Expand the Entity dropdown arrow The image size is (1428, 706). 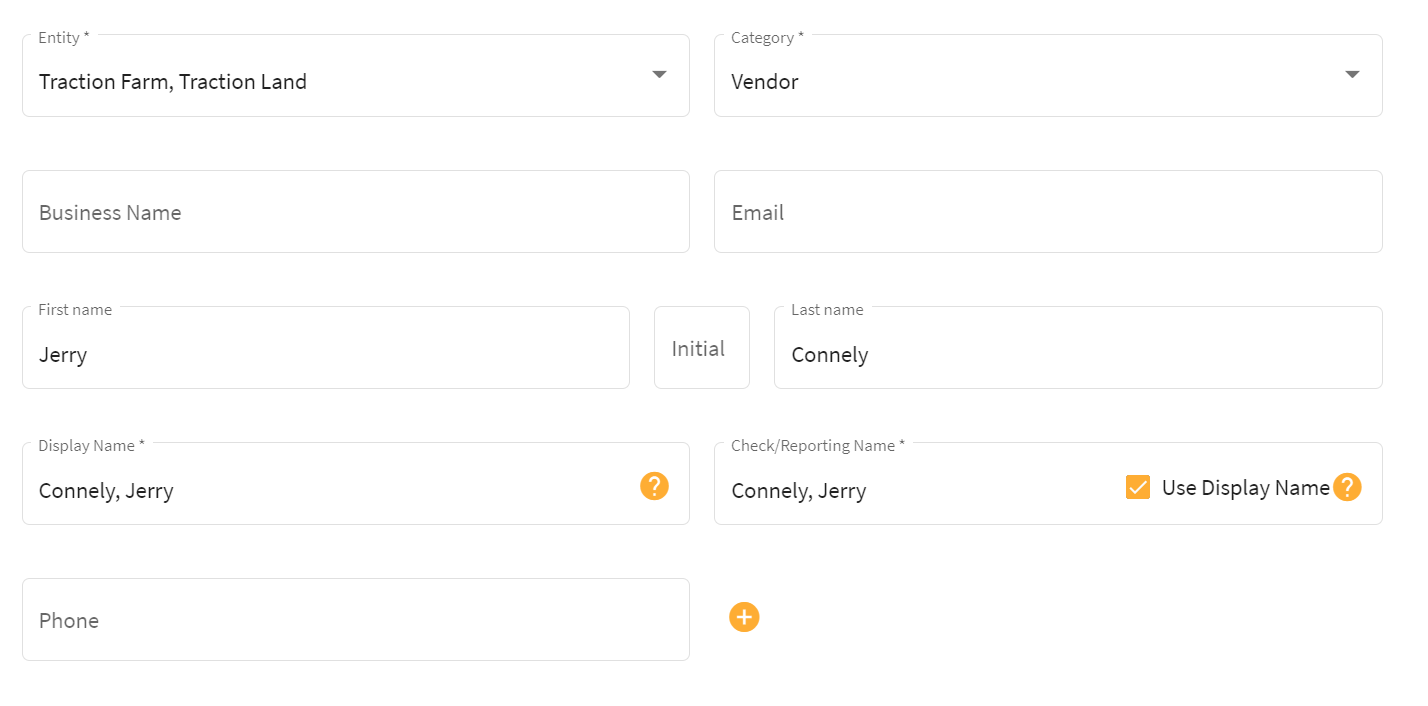[x=659, y=75]
